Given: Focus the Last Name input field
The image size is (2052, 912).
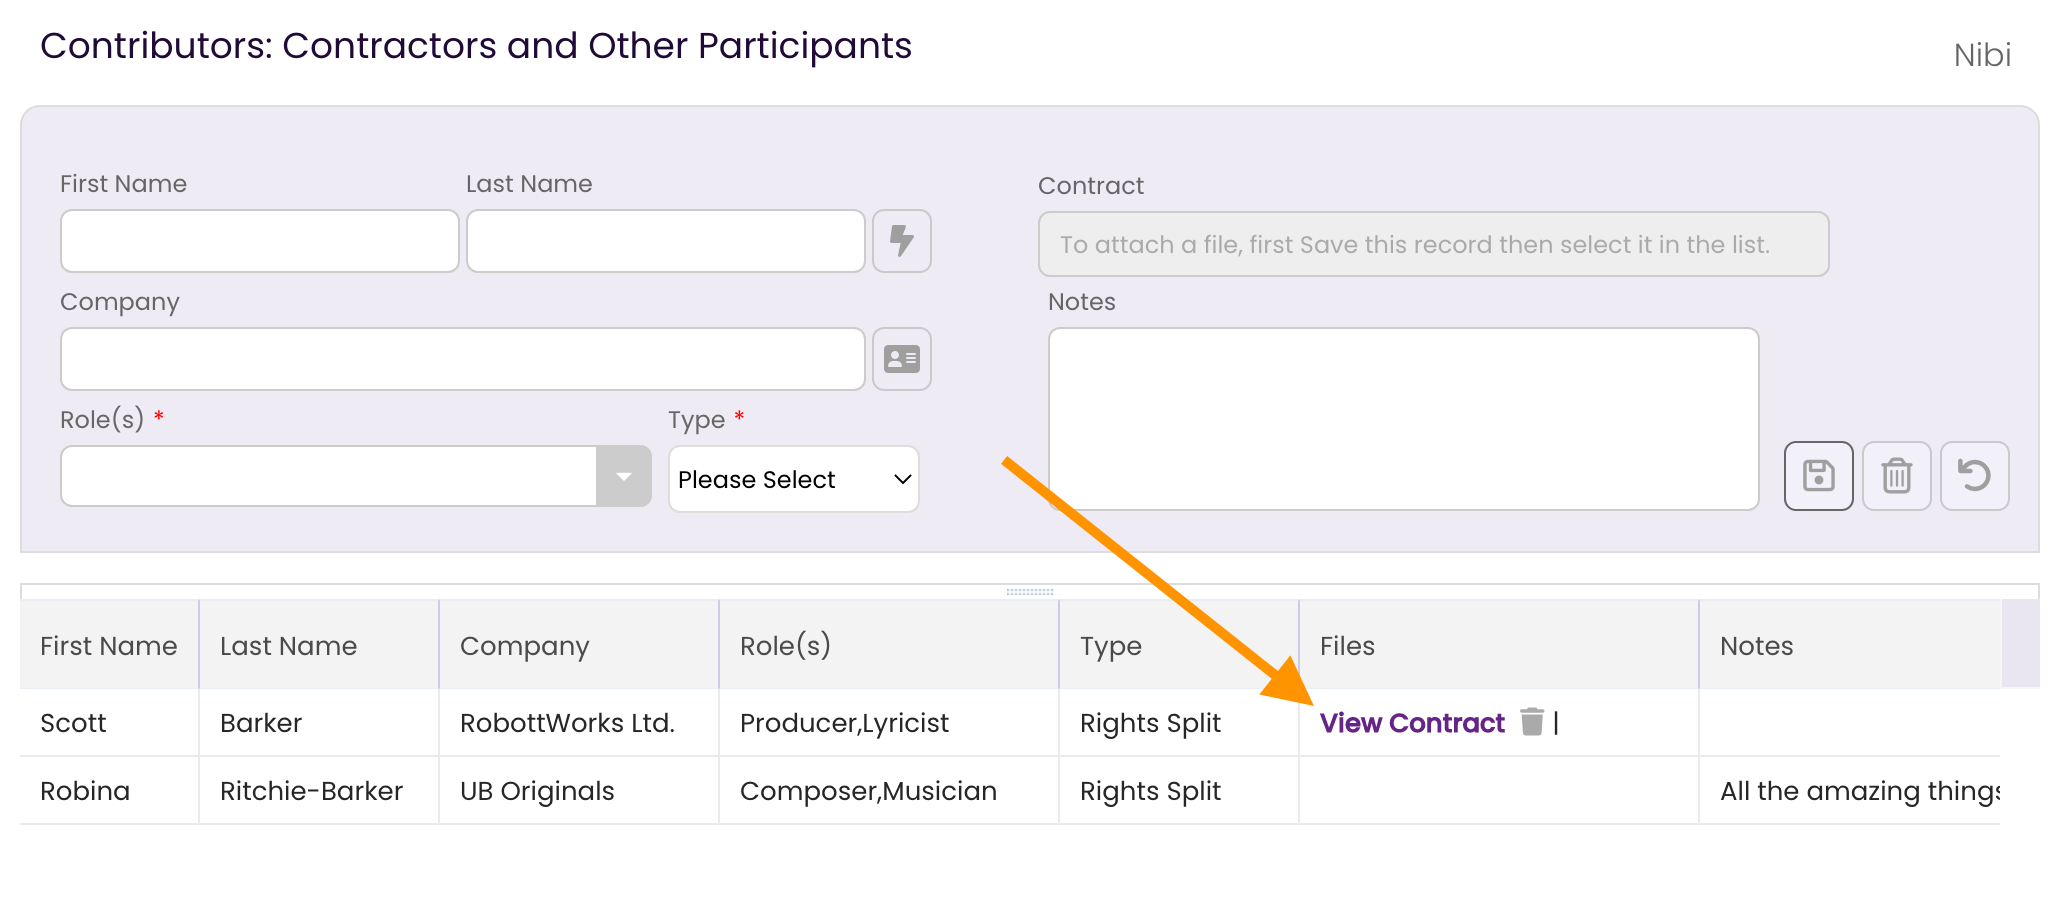Looking at the screenshot, I should pyautogui.click(x=666, y=241).
